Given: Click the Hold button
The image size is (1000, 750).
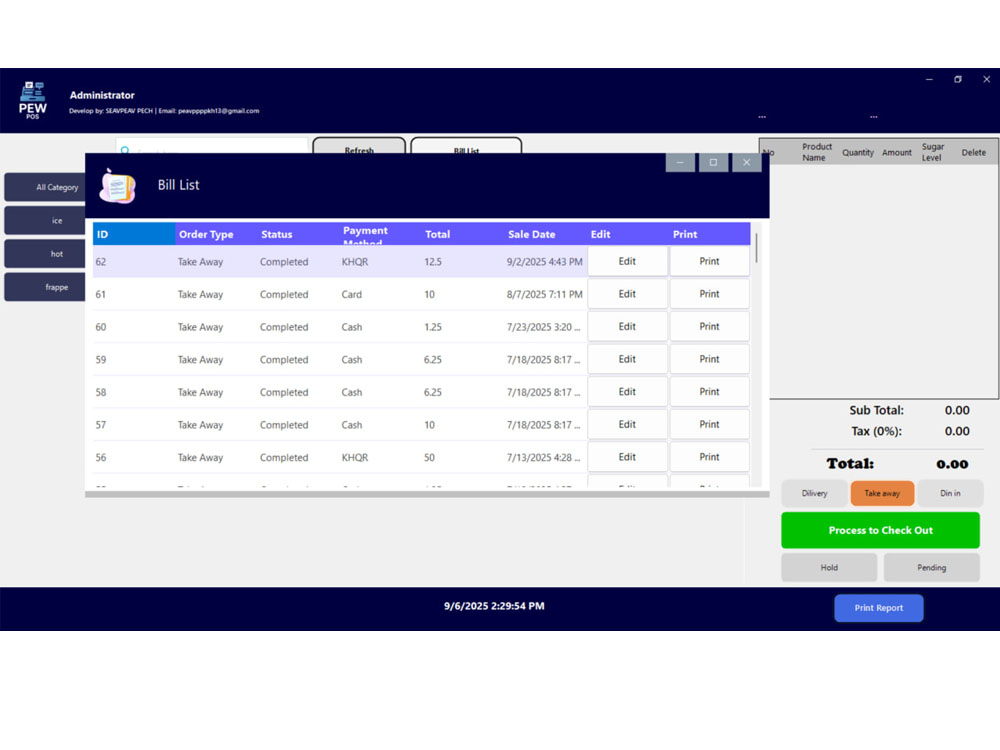Looking at the screenshot, I should click(829, 567).
